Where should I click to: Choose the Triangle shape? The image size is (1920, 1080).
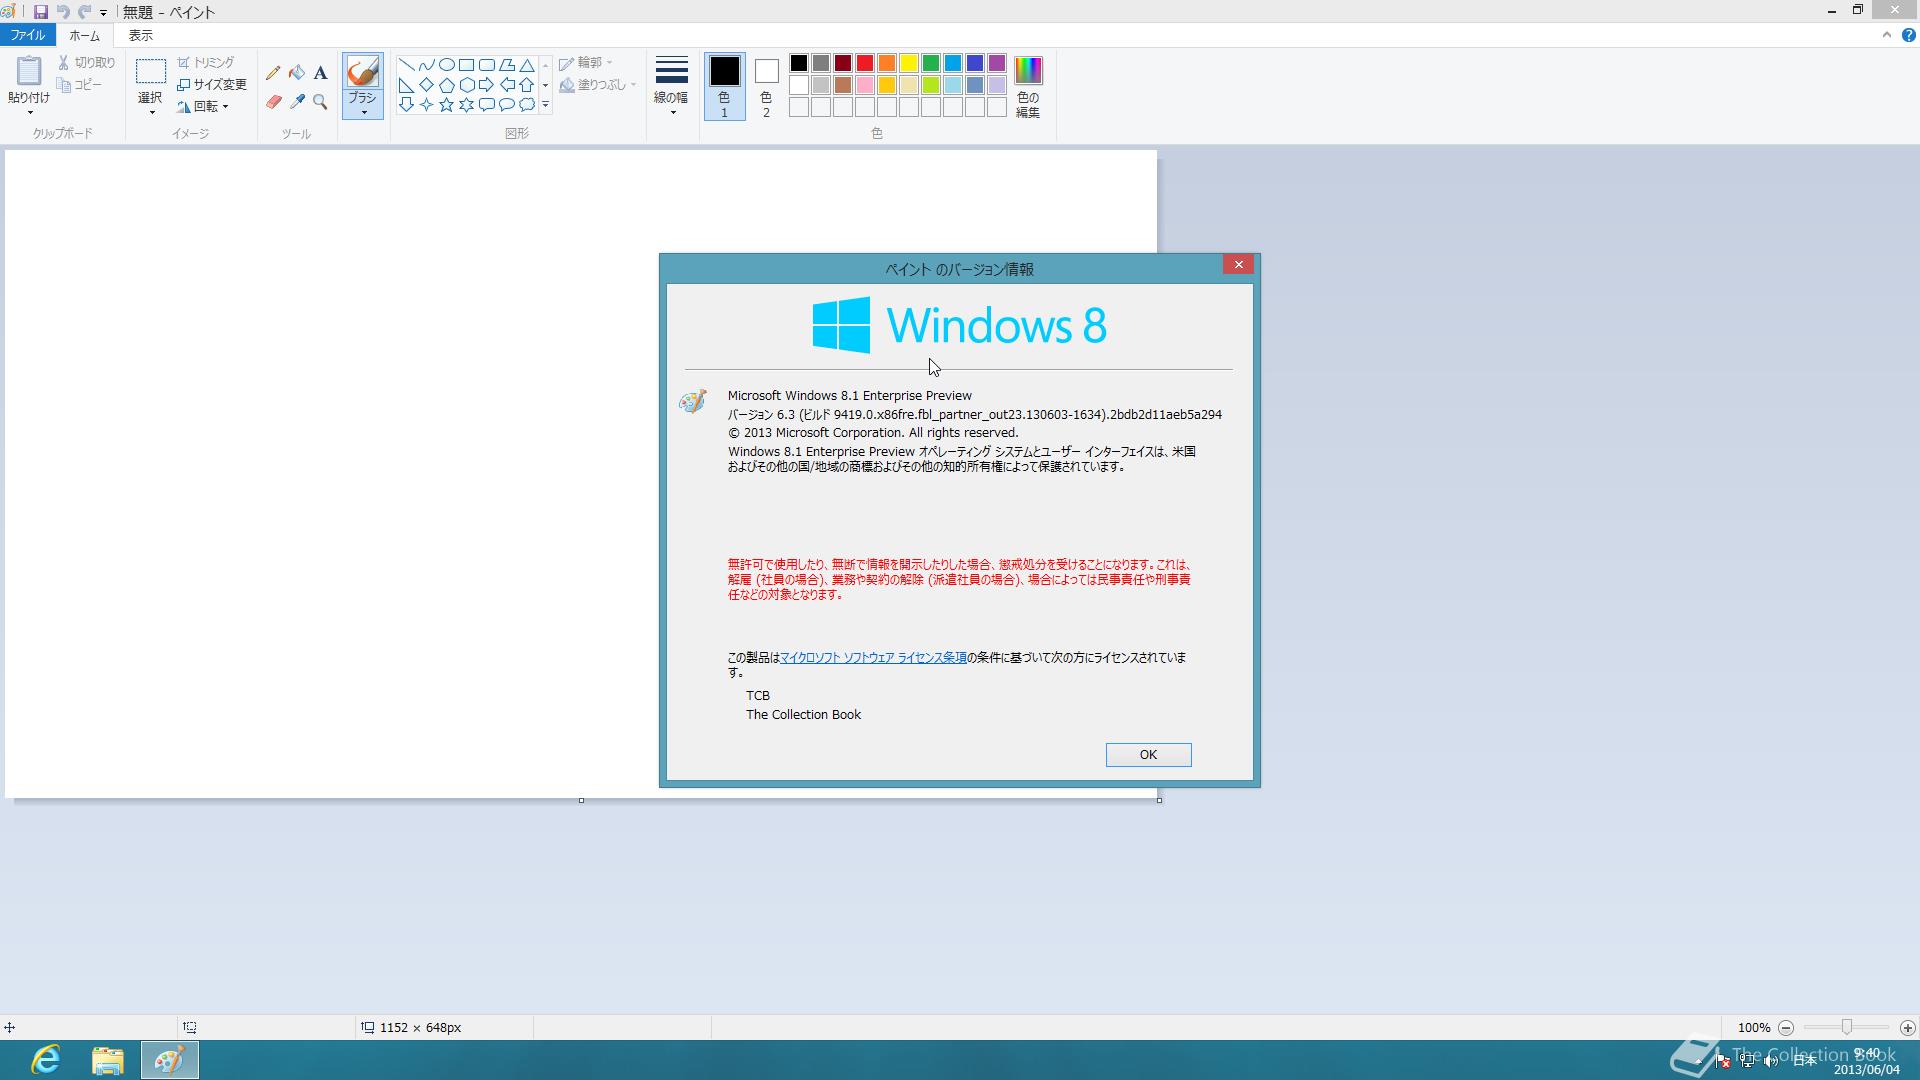pyautogui.click(x=527, y=64)
